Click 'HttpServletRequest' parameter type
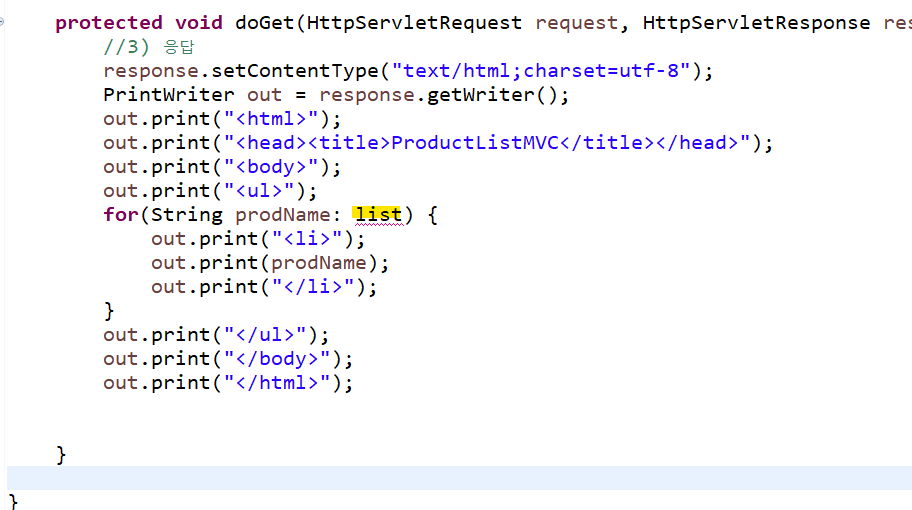This screenshot has height=510, width=912. [x=414, y=23]
